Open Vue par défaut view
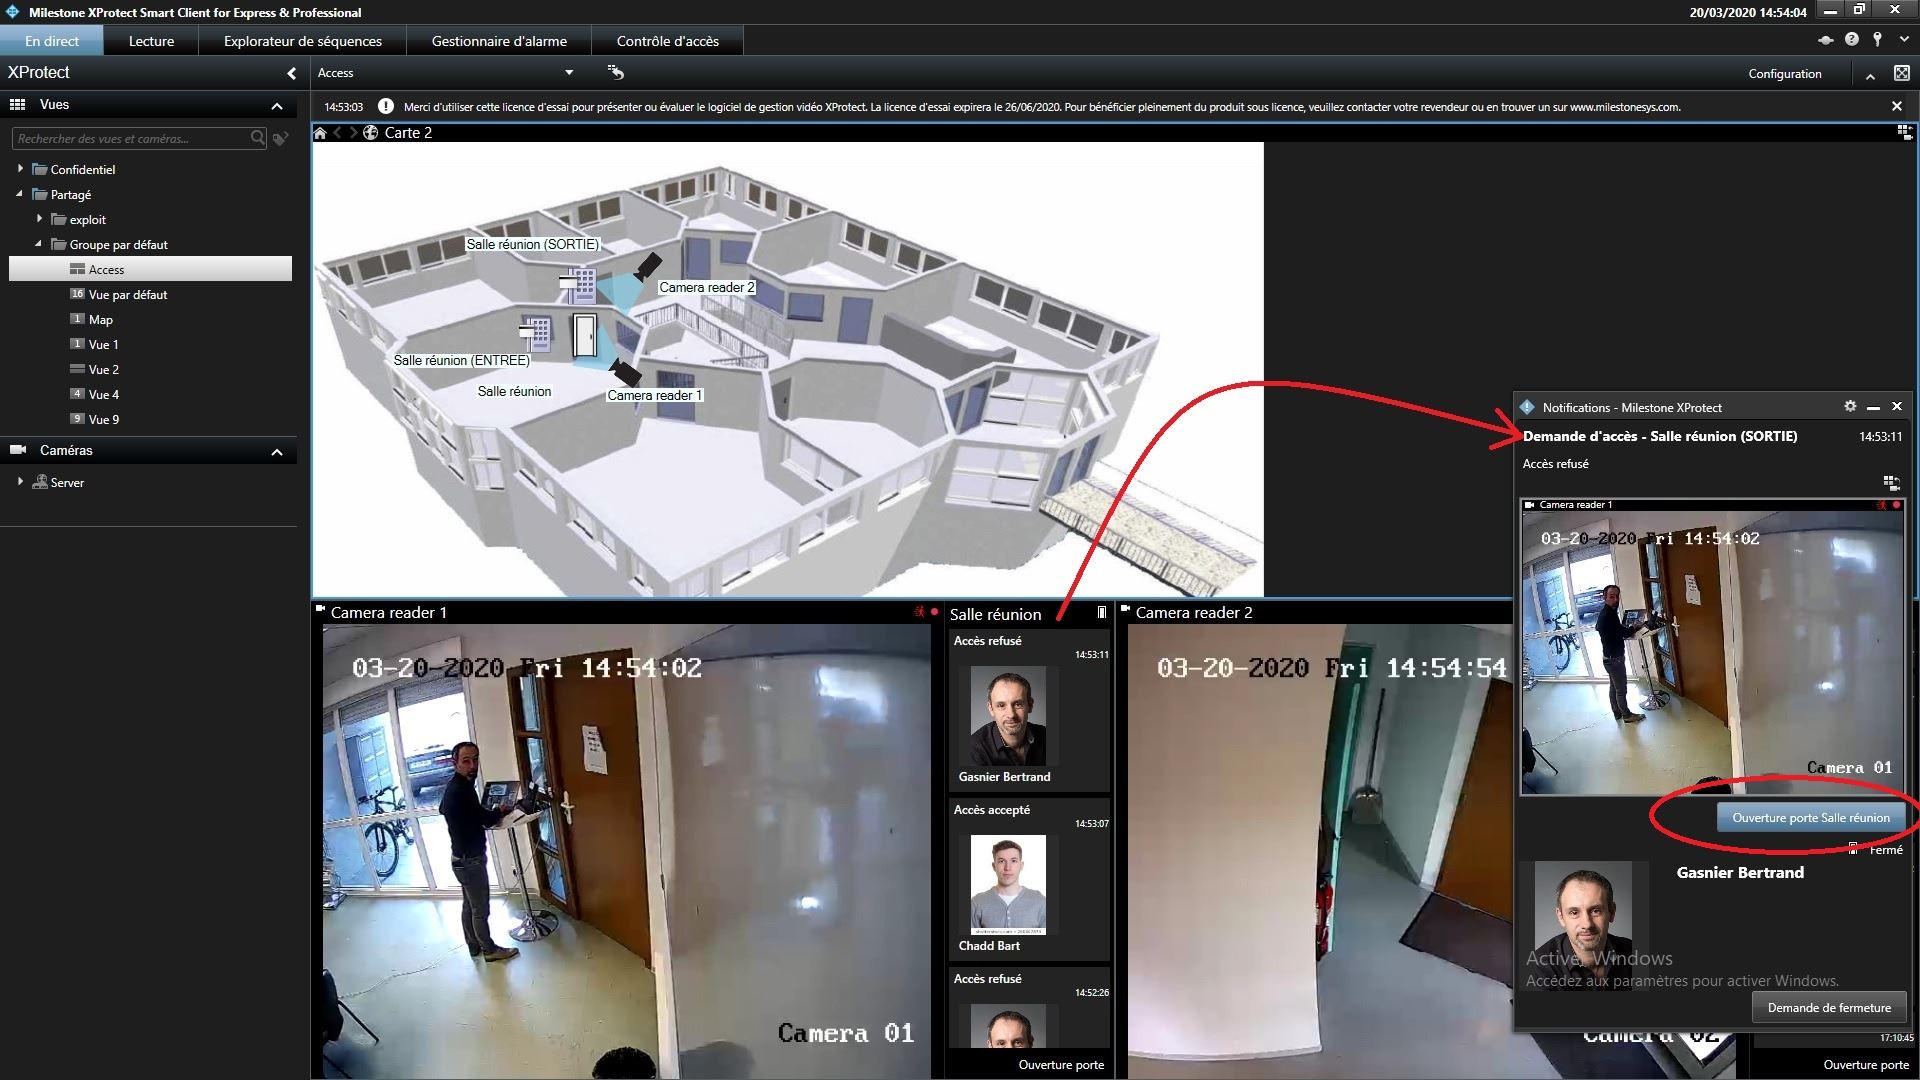The height and width of the screenshot is (1080, 1920). point(127,294)
